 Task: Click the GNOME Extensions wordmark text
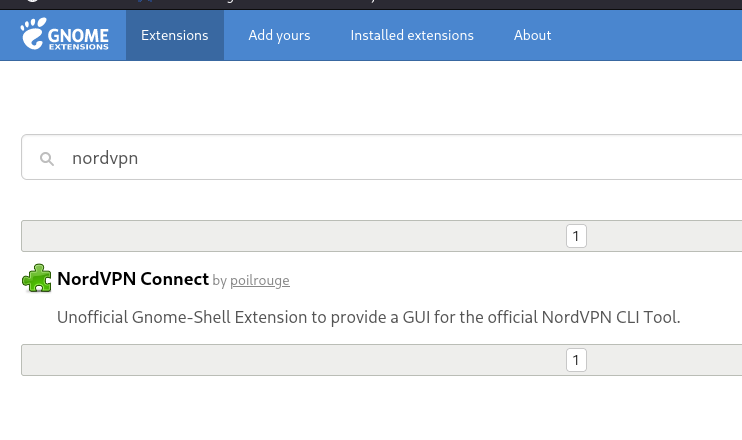point(80,37)
